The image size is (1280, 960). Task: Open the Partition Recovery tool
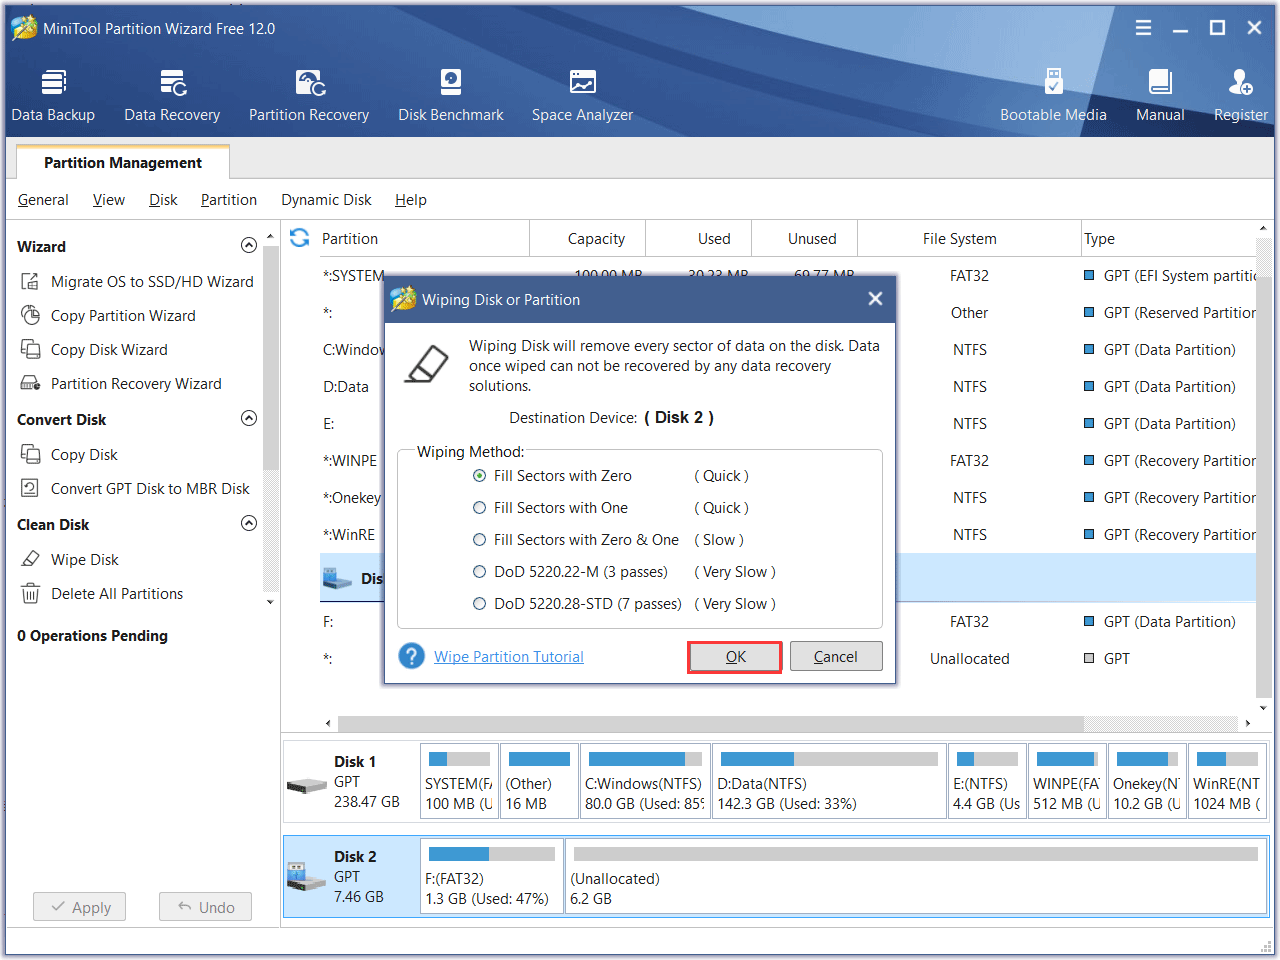[309, 96]
